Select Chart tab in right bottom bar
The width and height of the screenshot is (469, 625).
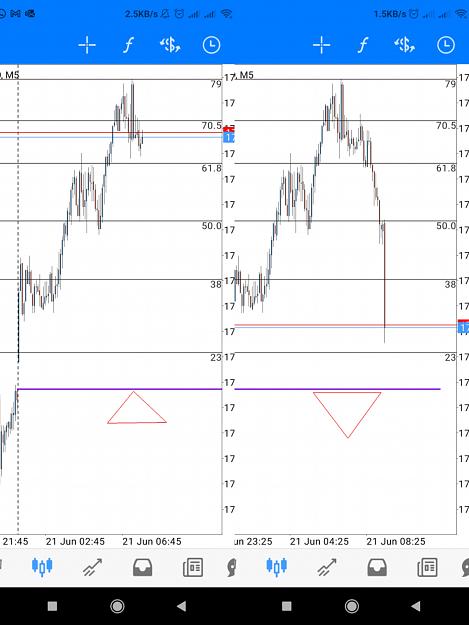[276, 566]
